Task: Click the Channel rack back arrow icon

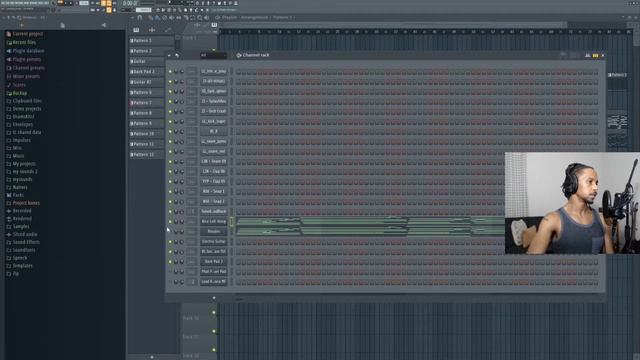Action: coord(170,55)
